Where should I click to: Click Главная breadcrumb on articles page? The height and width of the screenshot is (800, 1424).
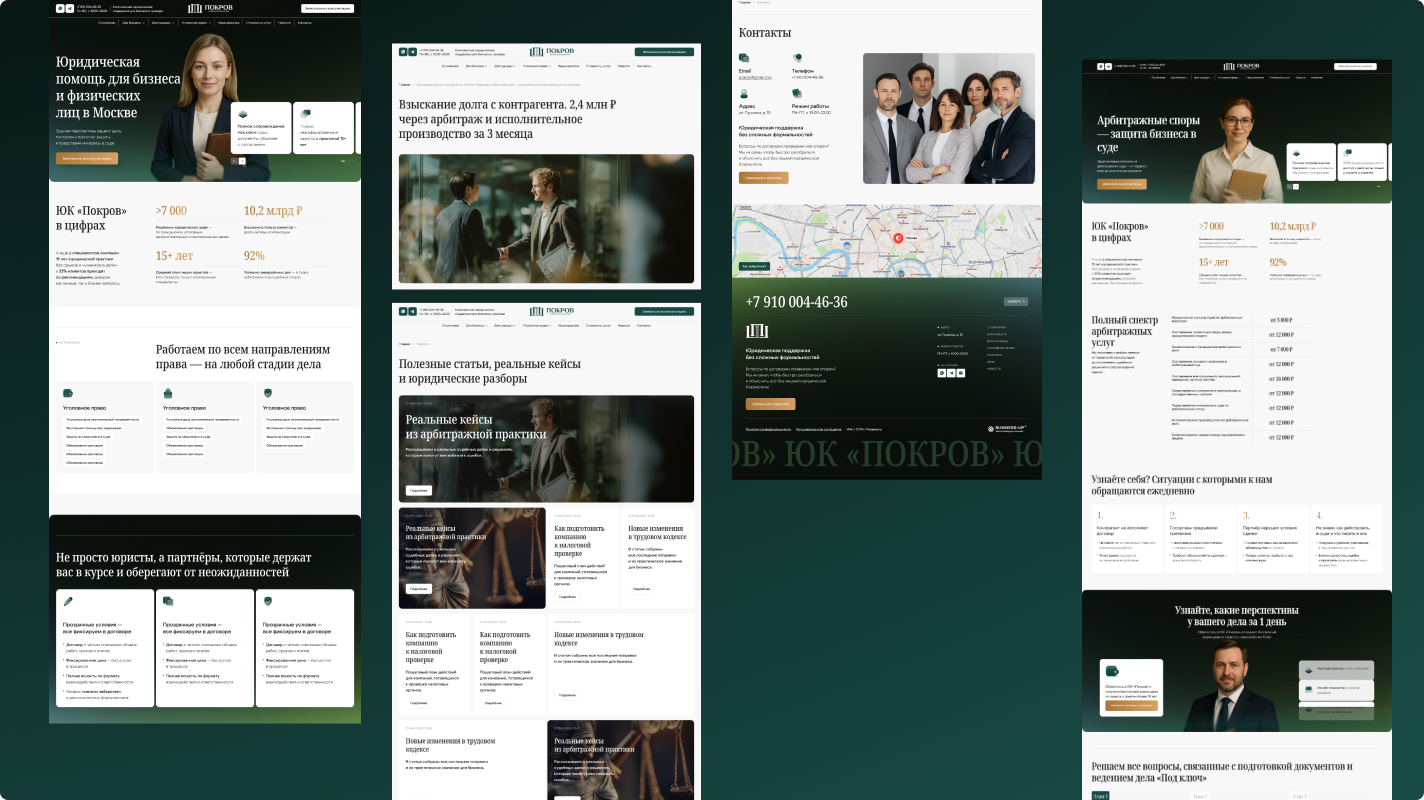click(404, 344)
